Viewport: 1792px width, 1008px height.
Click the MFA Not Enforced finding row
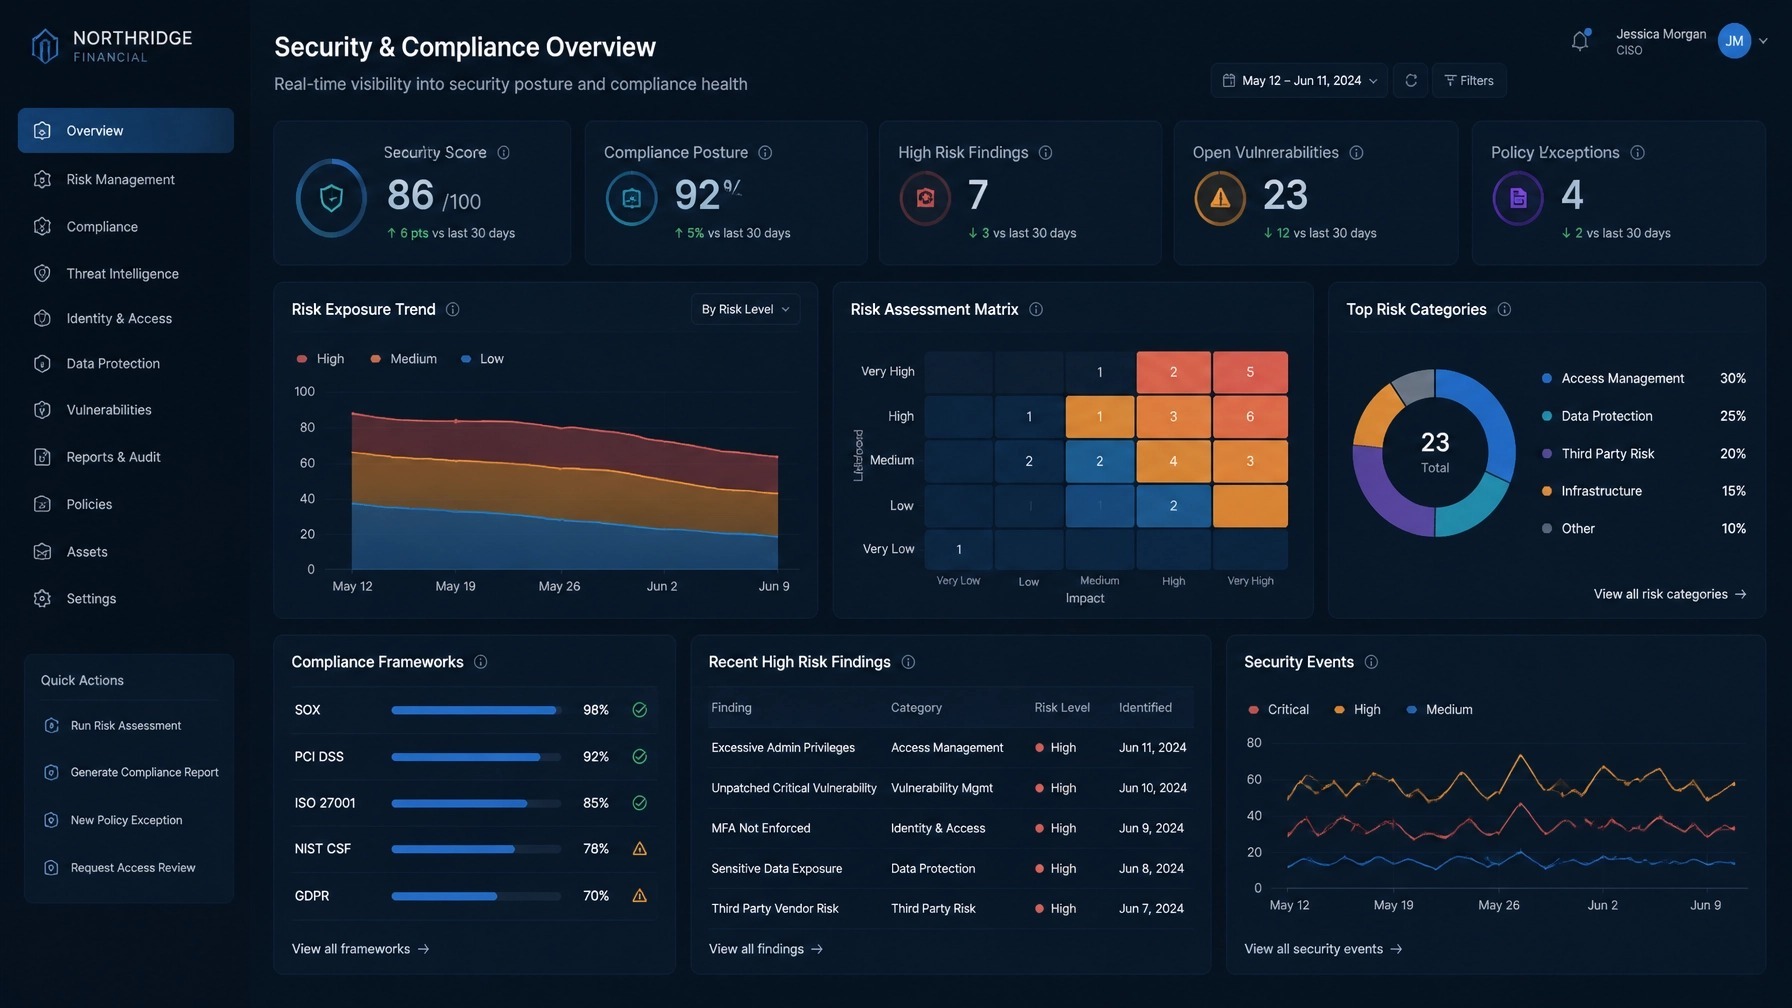point(951,828)
